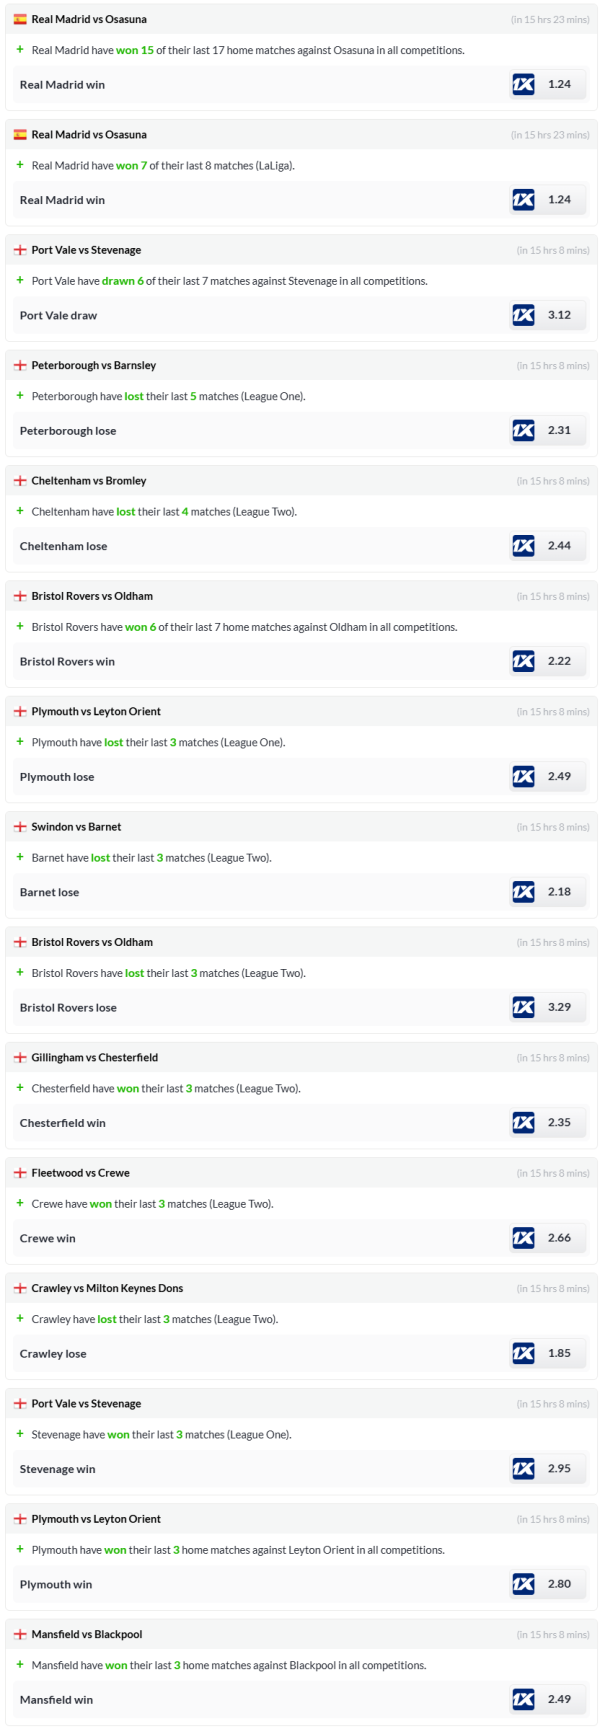Screen dimensions: 600x1729
Task: Click the 1X bookmaker icon beside Port Vale draw
Action: pyautogui.click(x=523, y=315)
